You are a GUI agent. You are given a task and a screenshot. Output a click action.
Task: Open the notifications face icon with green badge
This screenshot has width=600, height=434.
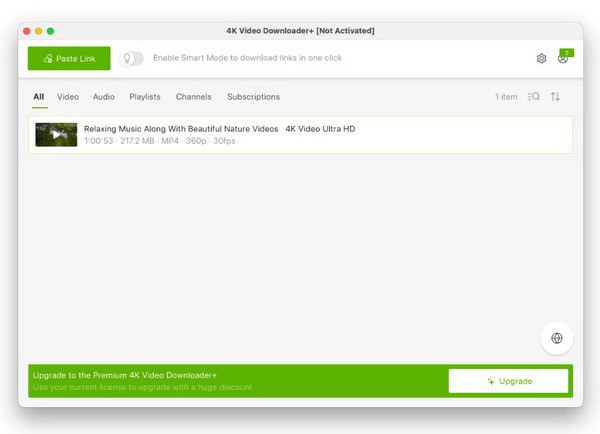[565, 57]
